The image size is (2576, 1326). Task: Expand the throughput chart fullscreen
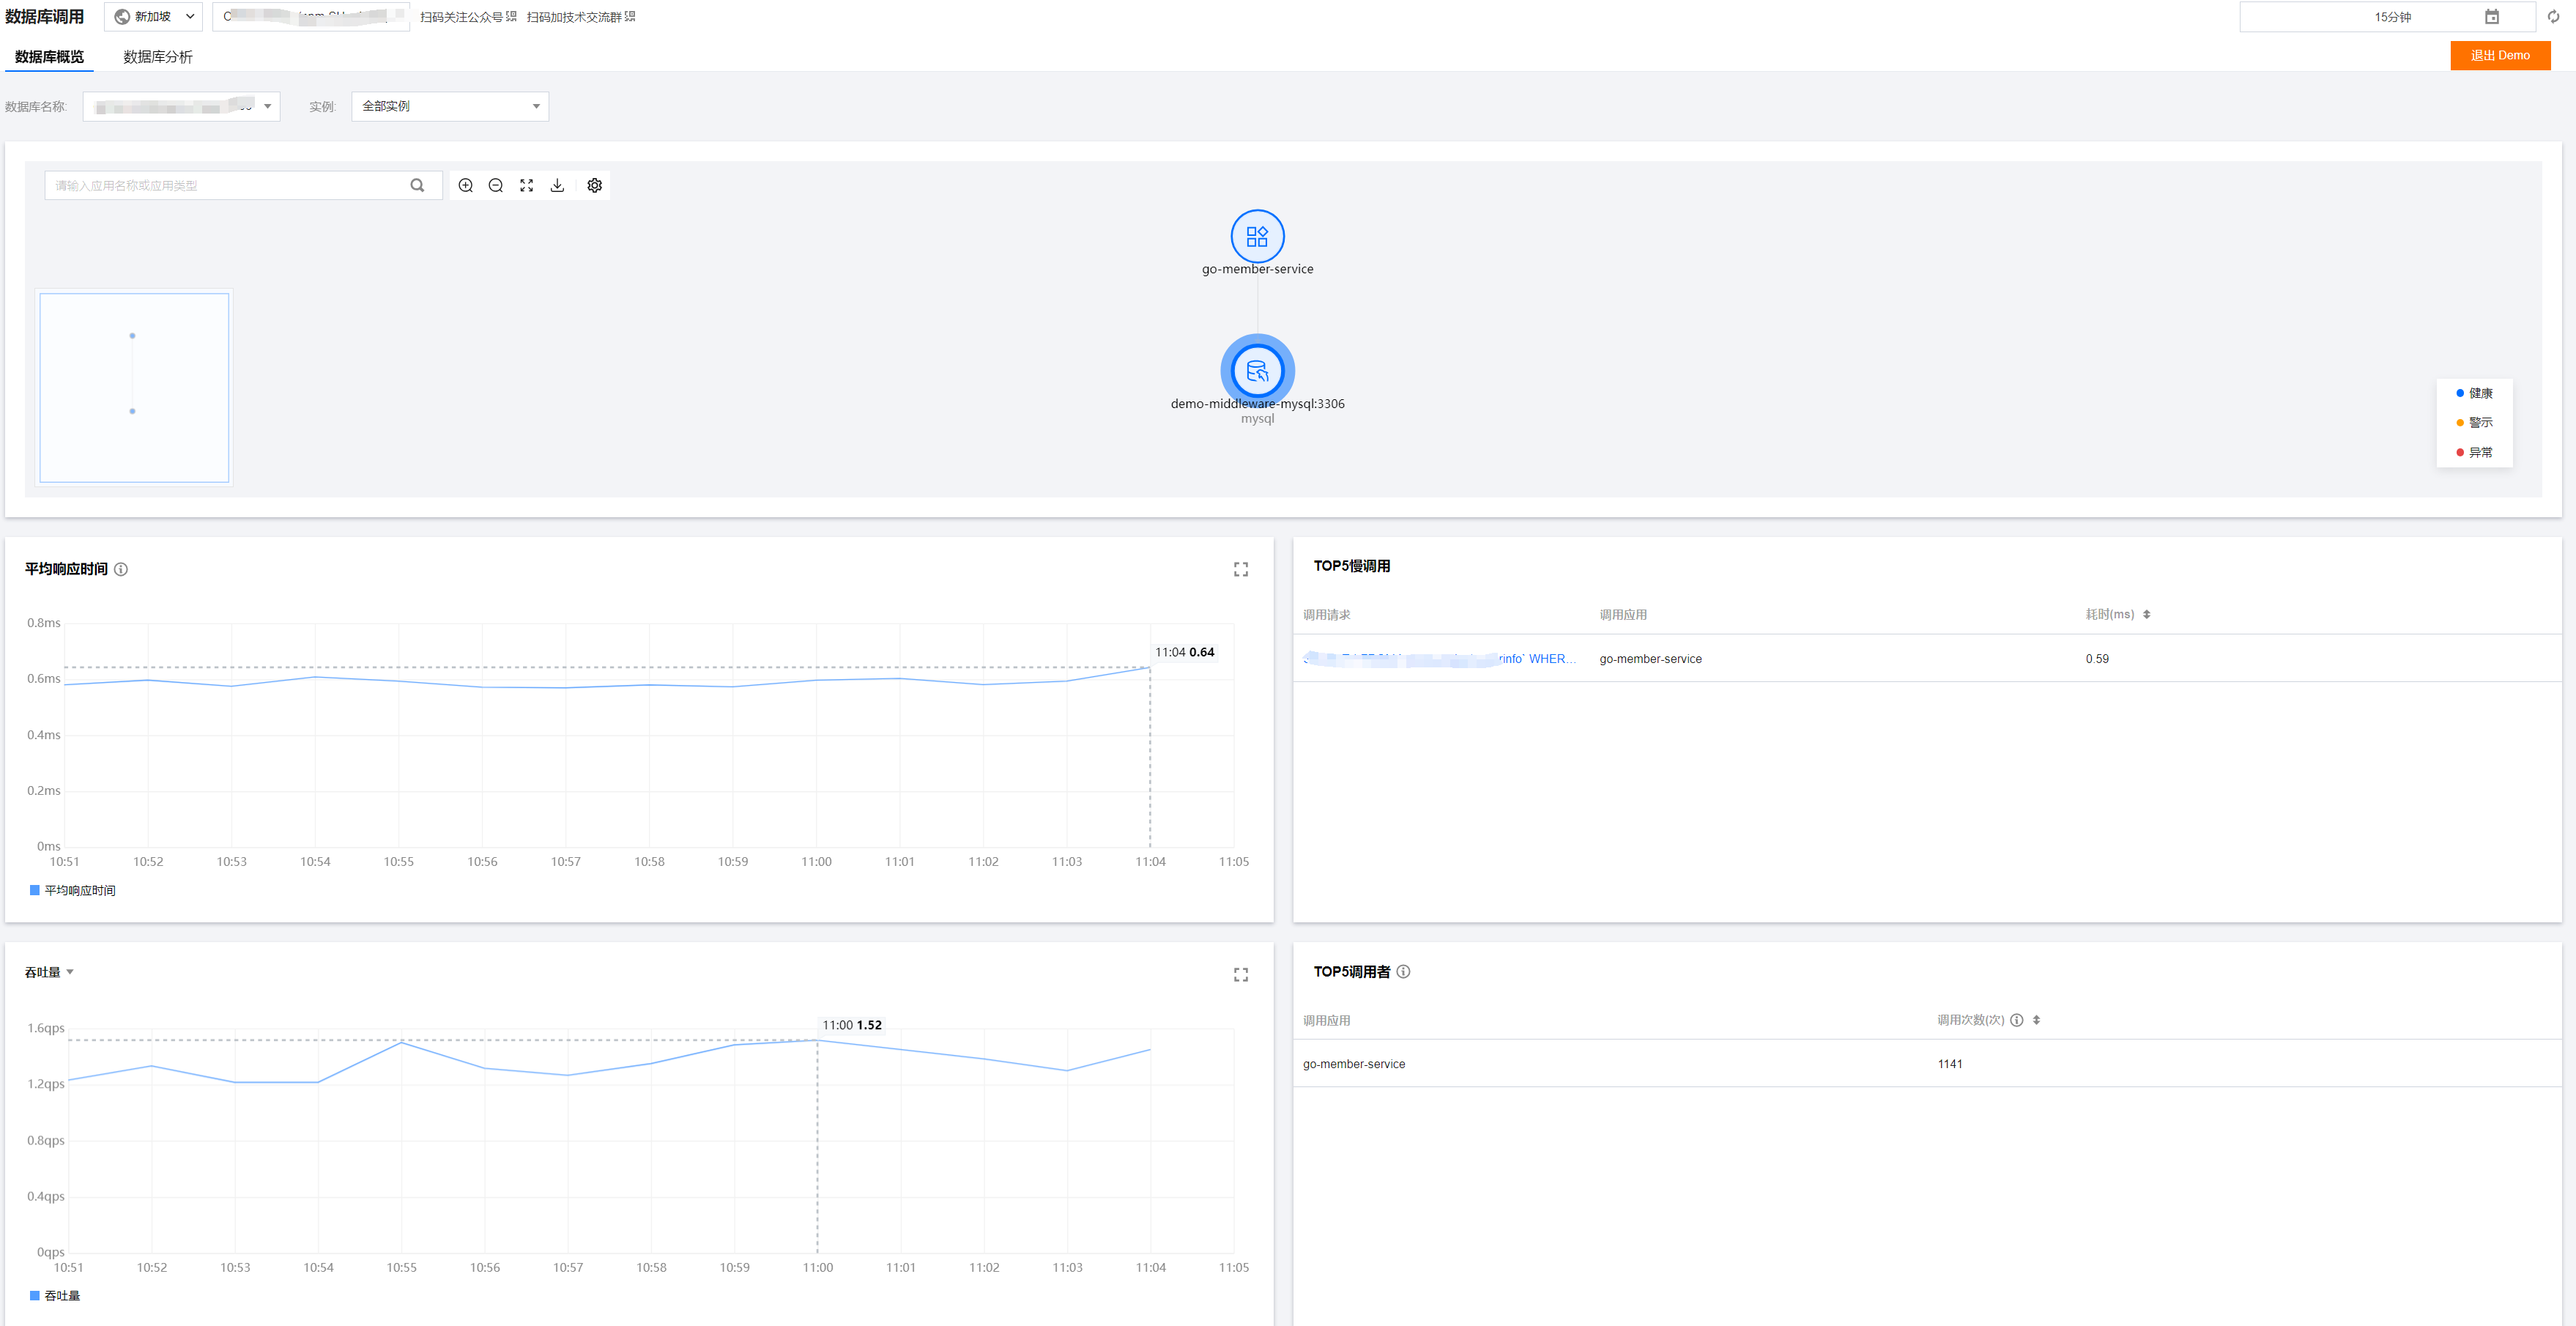(1241, 975)
